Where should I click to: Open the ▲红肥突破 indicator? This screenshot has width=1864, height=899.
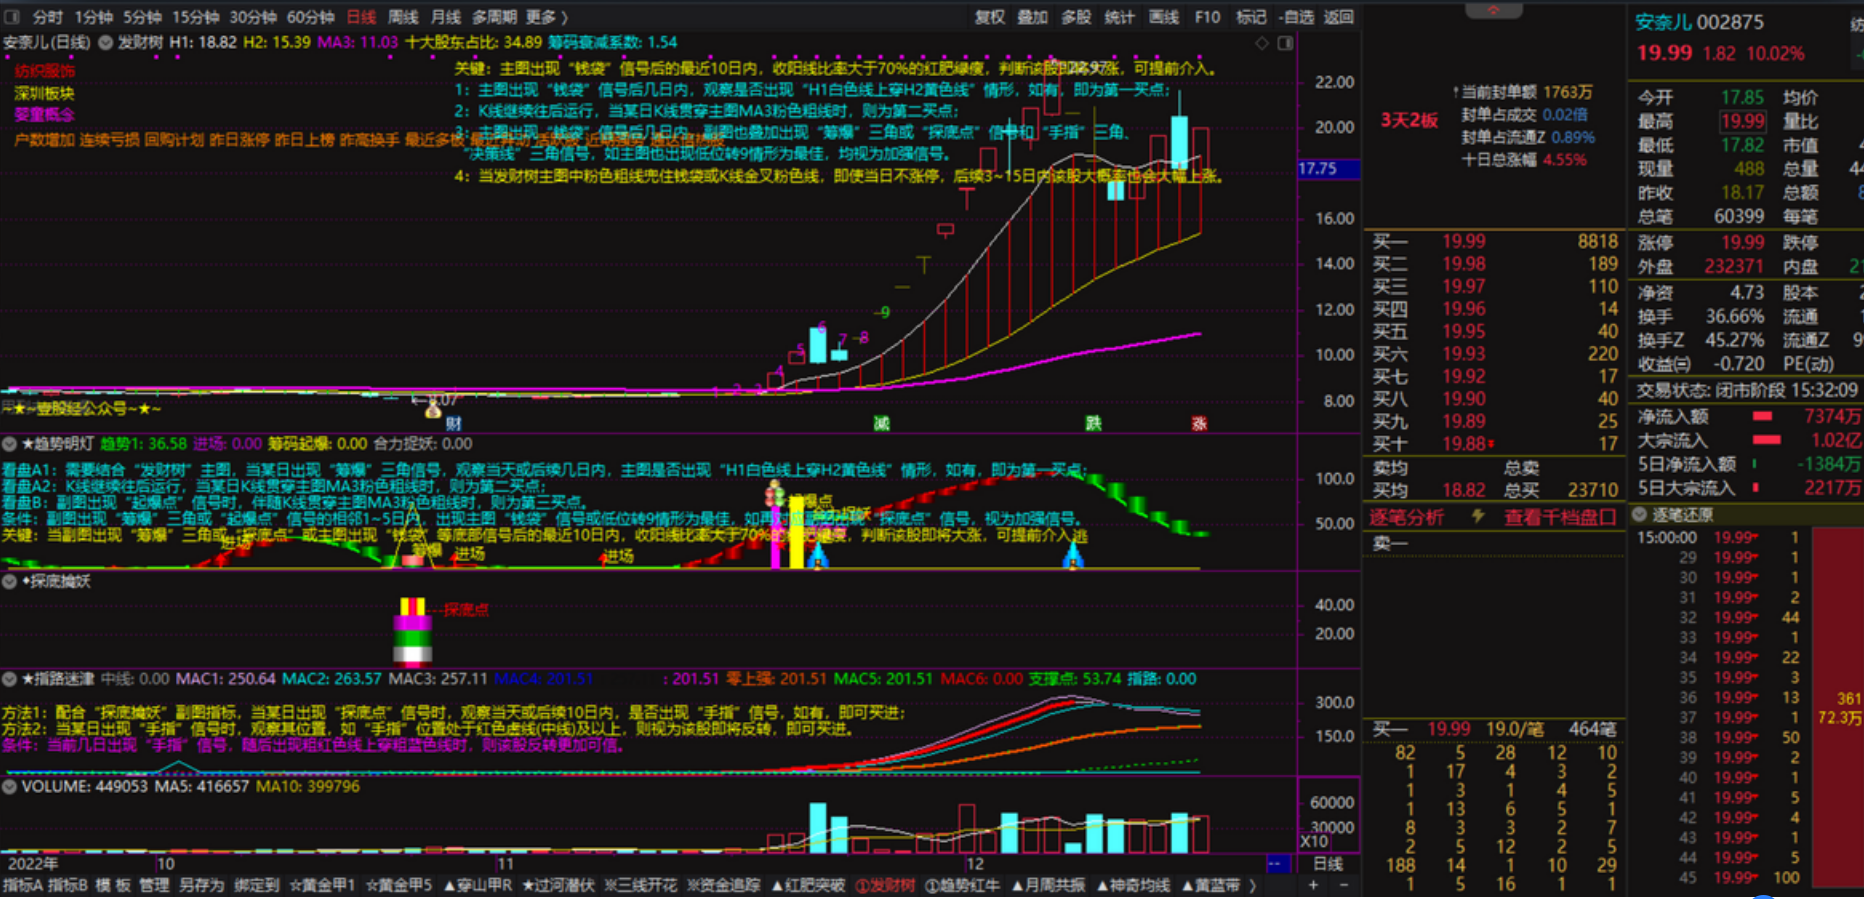pyautogui.click(x=808, y=885)
